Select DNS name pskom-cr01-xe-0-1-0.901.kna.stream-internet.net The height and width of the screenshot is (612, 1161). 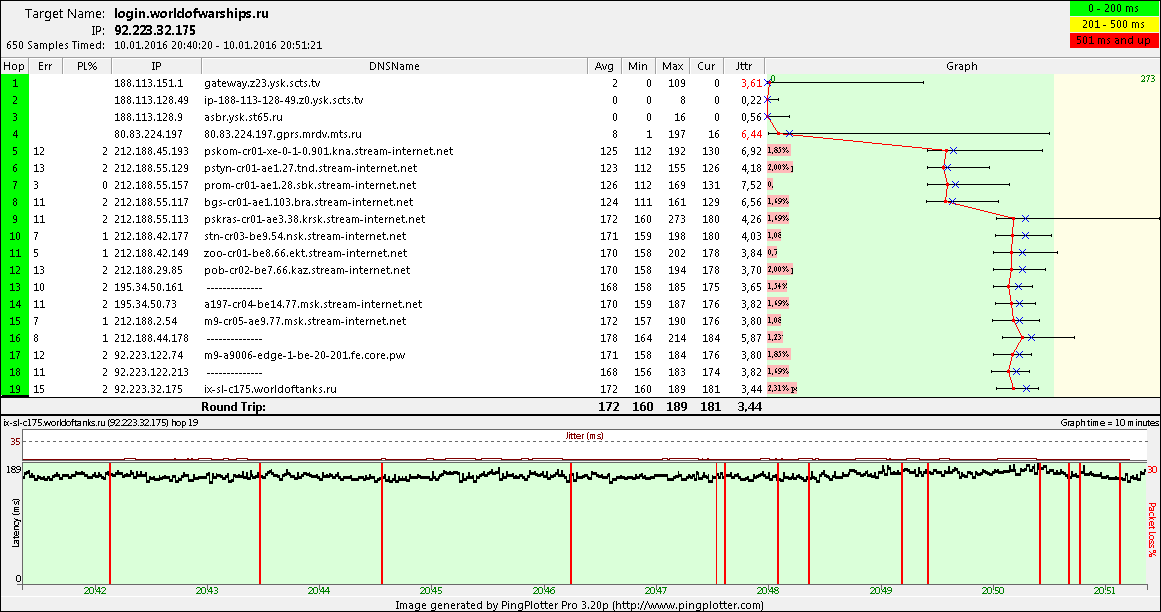[x=329, y=151]
